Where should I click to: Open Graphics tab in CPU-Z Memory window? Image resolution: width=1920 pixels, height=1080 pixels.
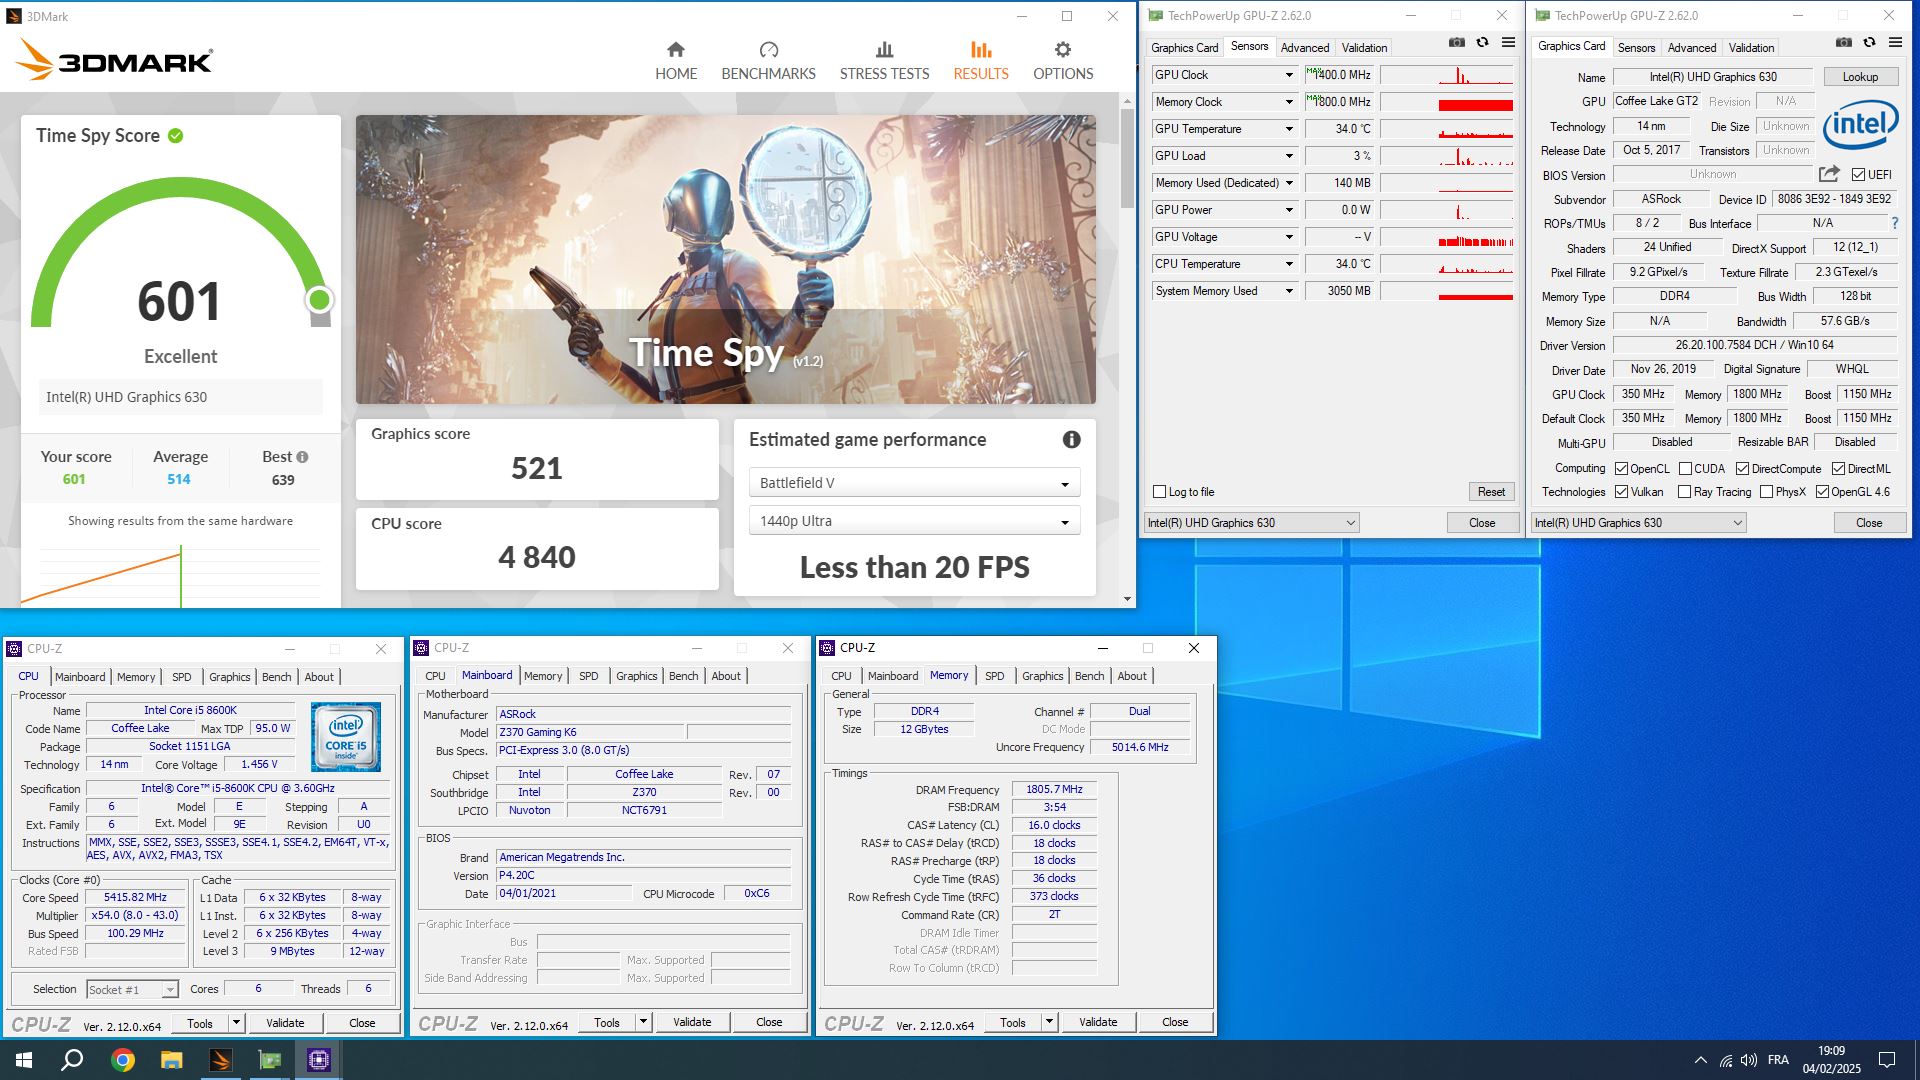(x=1043, y=676)
